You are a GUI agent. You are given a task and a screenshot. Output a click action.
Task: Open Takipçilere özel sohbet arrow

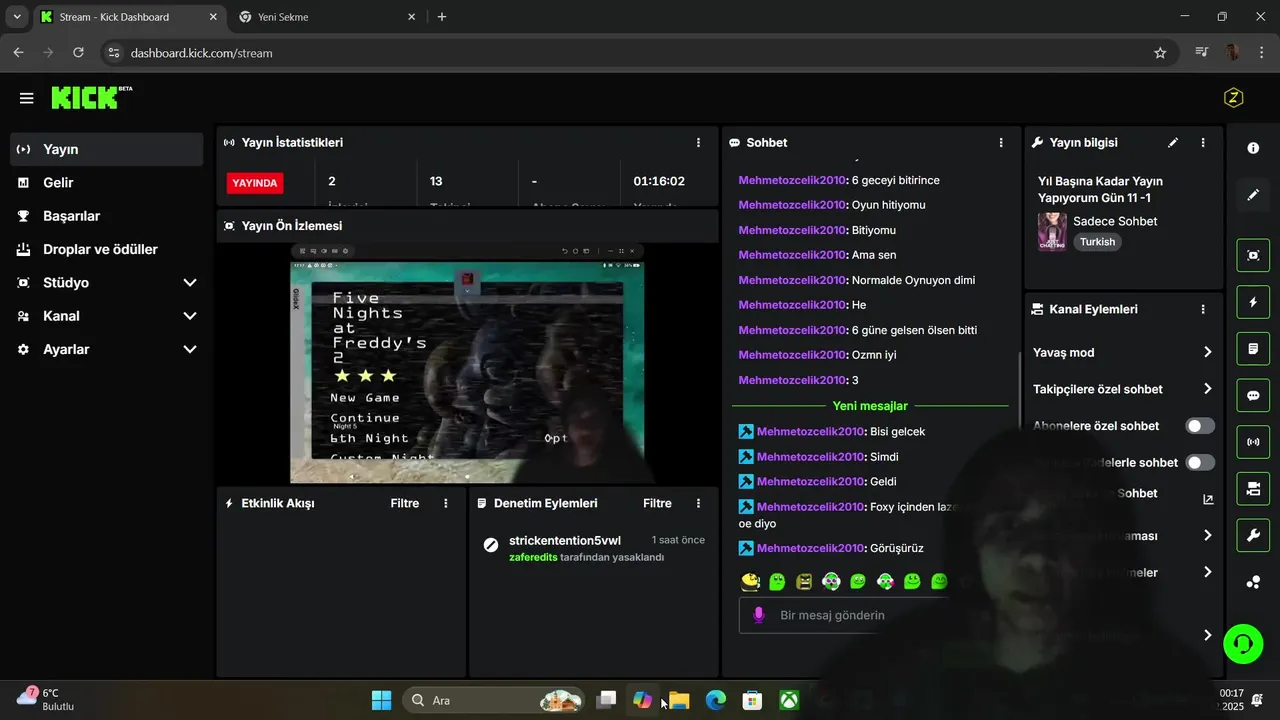coord(1207,389)
